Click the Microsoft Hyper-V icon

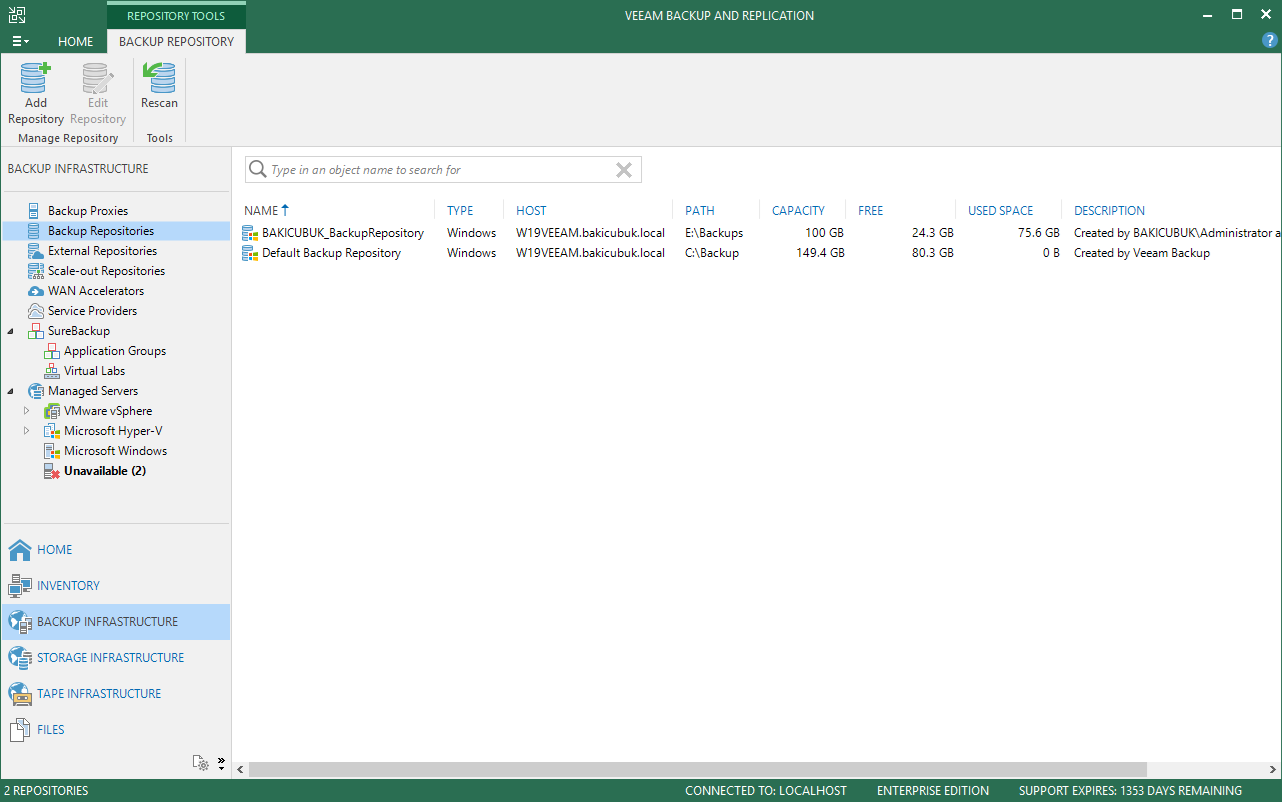[52, 431]
